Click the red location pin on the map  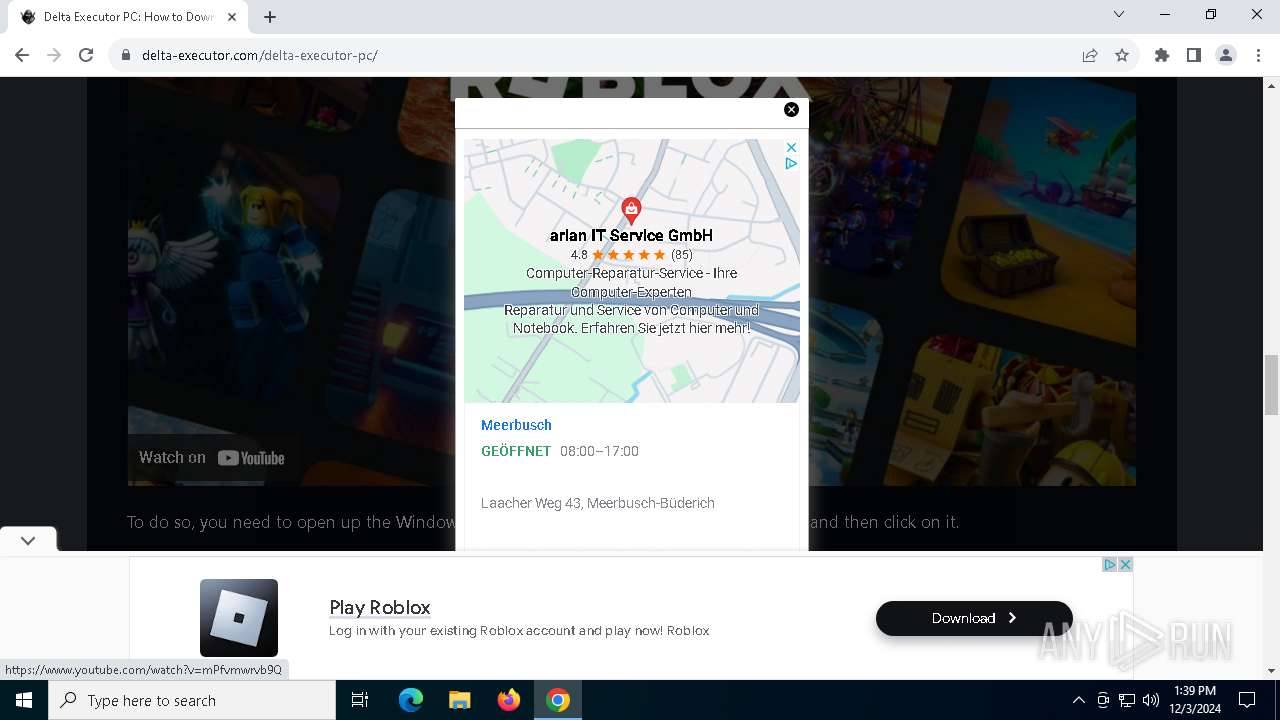coord(631,210)
